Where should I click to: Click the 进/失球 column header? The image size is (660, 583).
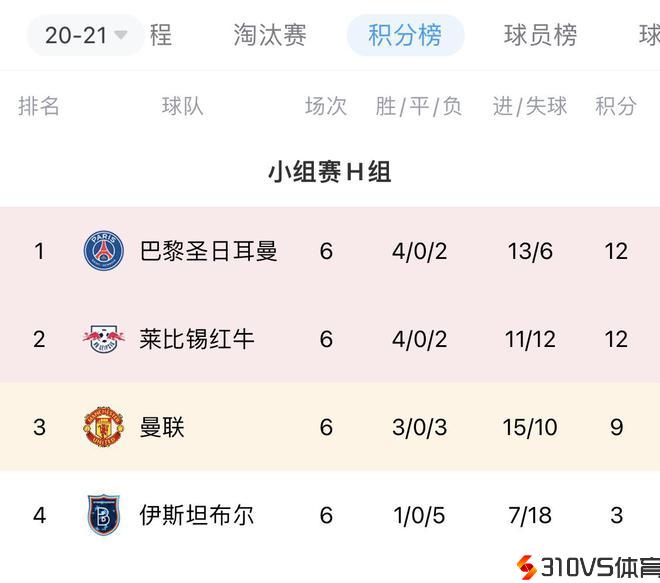(x=529, y=106)
